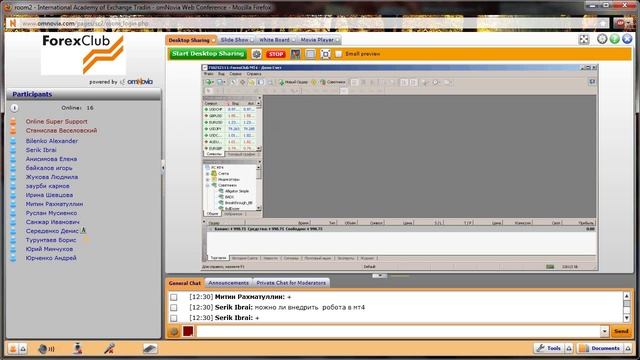
Task: Expand the Documents menu arrow
Action: (x=628, y=348)
